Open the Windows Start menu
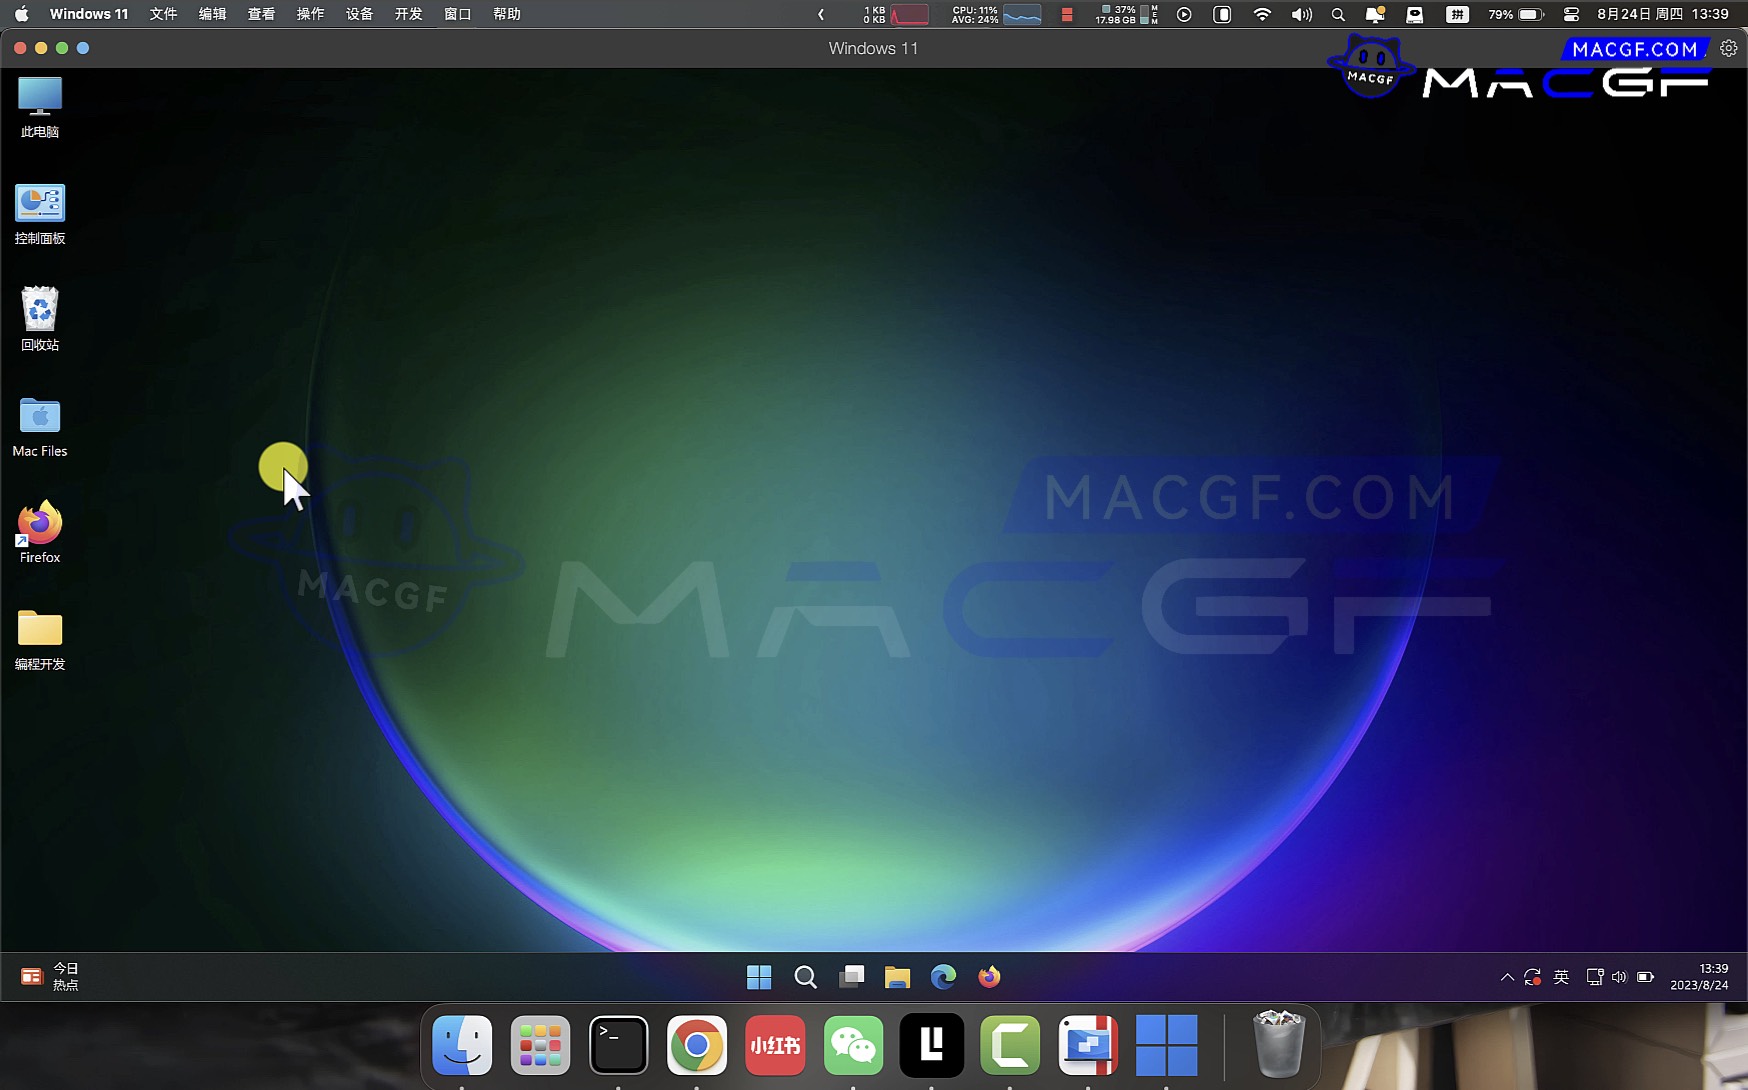Viewport: 1748px width, 1090px height. click(759, 977)
